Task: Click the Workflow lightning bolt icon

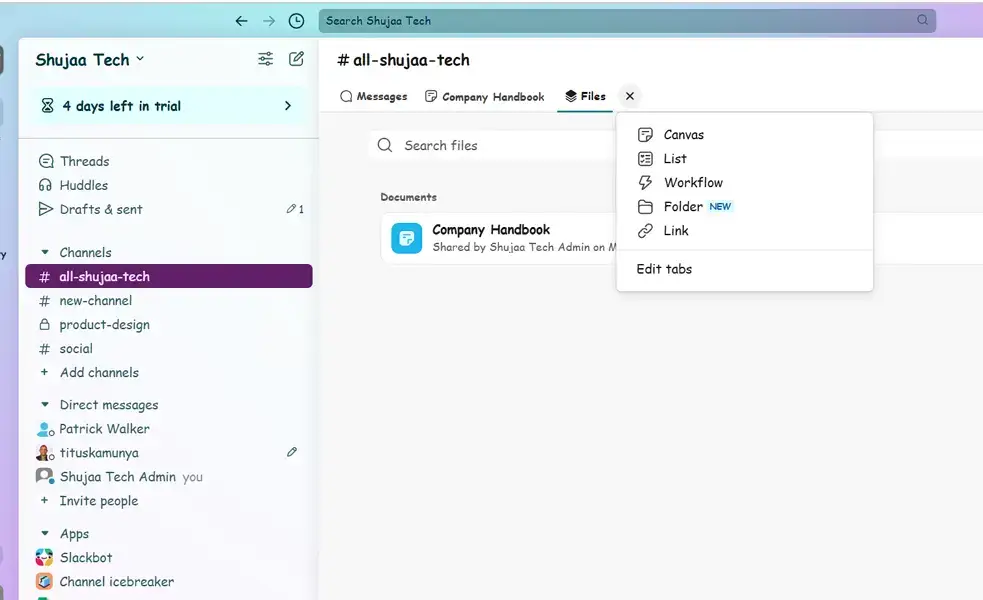Action: [645, 182]
